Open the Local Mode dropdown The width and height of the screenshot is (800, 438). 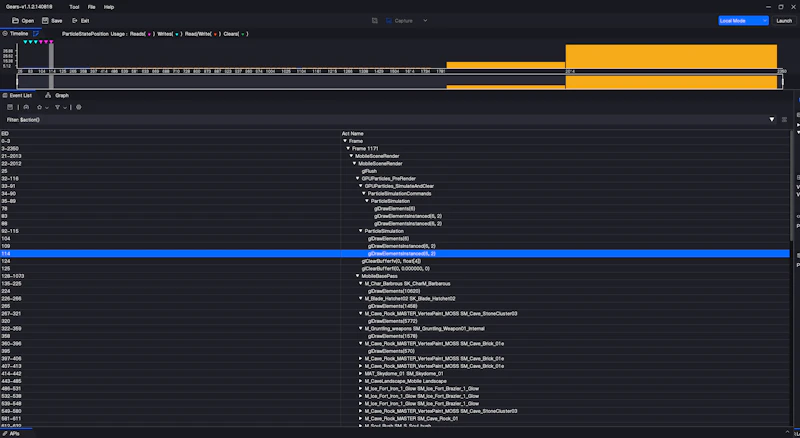(743, 21)
